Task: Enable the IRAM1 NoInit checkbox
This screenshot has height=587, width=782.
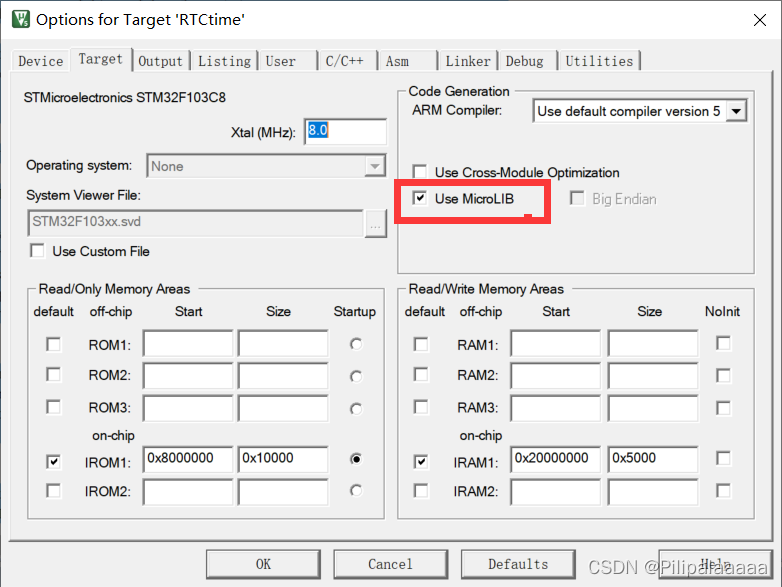Action: coord(723,458)
